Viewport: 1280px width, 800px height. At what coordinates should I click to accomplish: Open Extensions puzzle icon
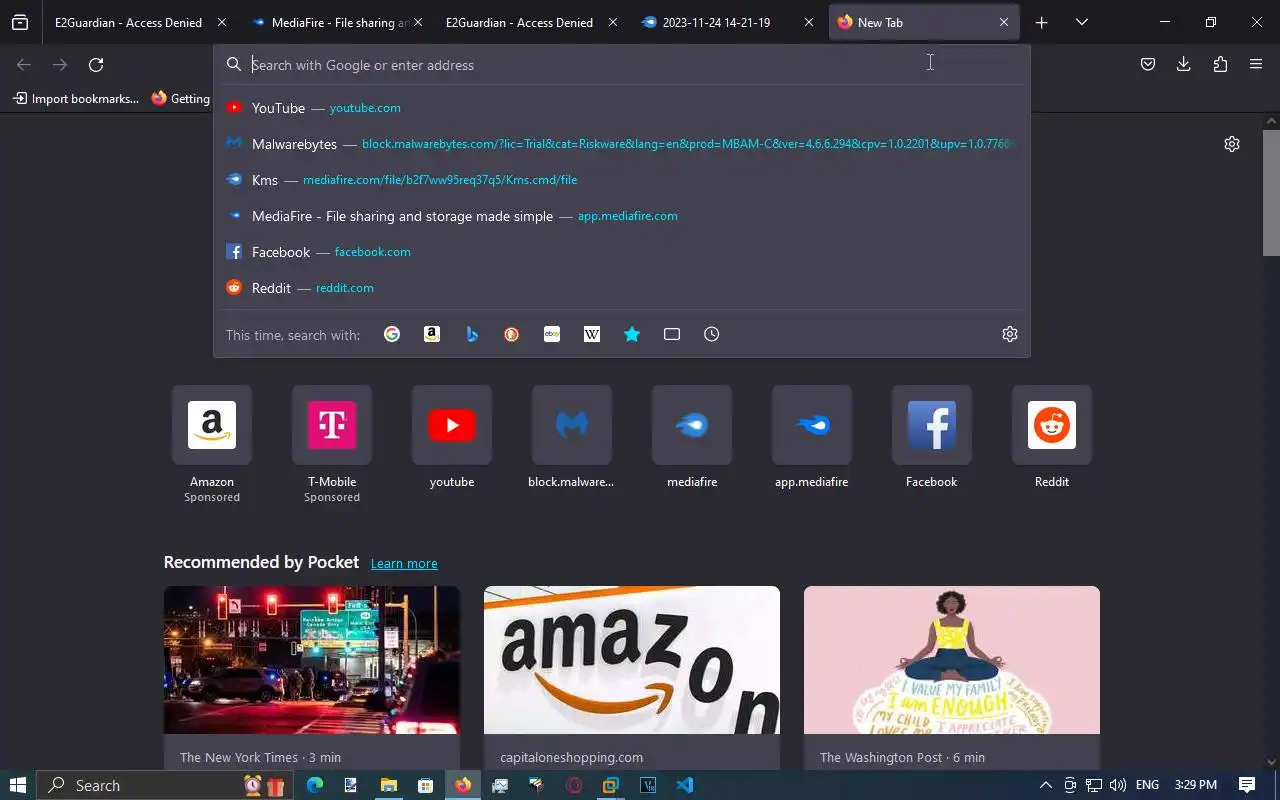(x=1220, y=65)
